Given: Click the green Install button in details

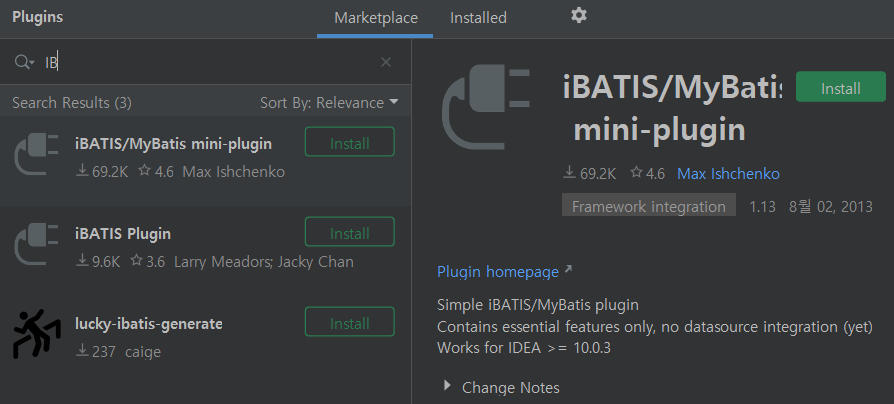Looking at the screenshot, I should 840,87.
